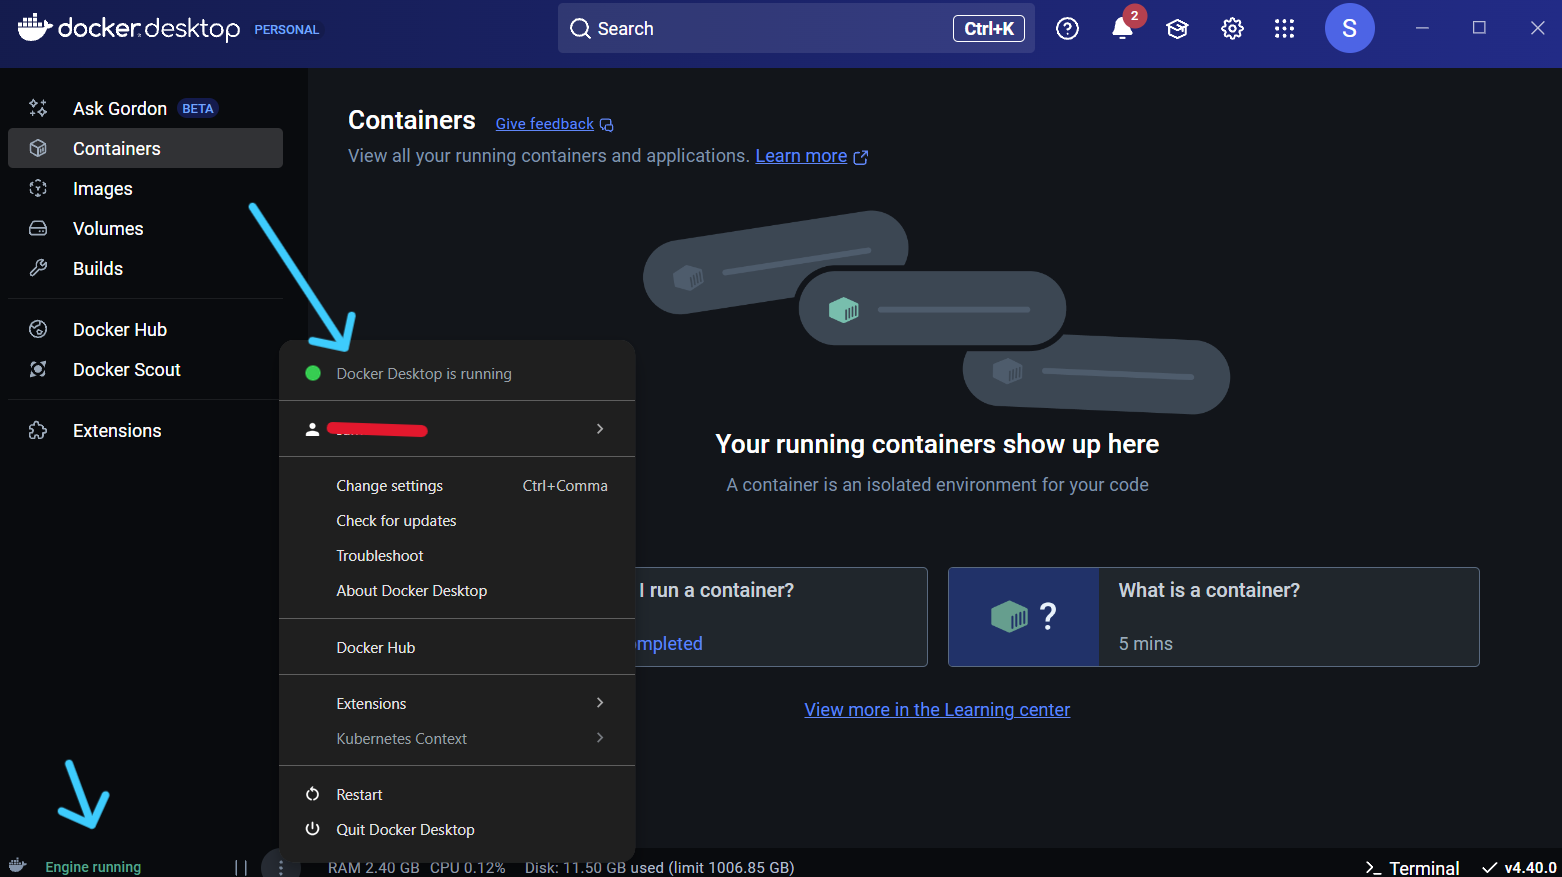Click the Volumes drive icon
The image size is (1562, 877).
coord(38,228)
